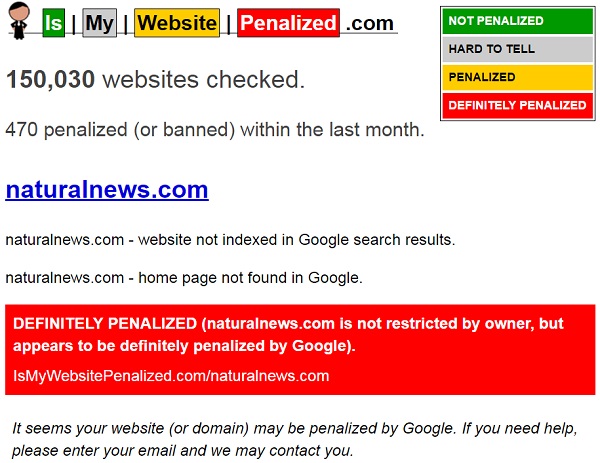Image resolution: width=600 pixels, height=463 pixels.
Task: Click the red 'Penalized' logo block
Action: coord(288,23)
